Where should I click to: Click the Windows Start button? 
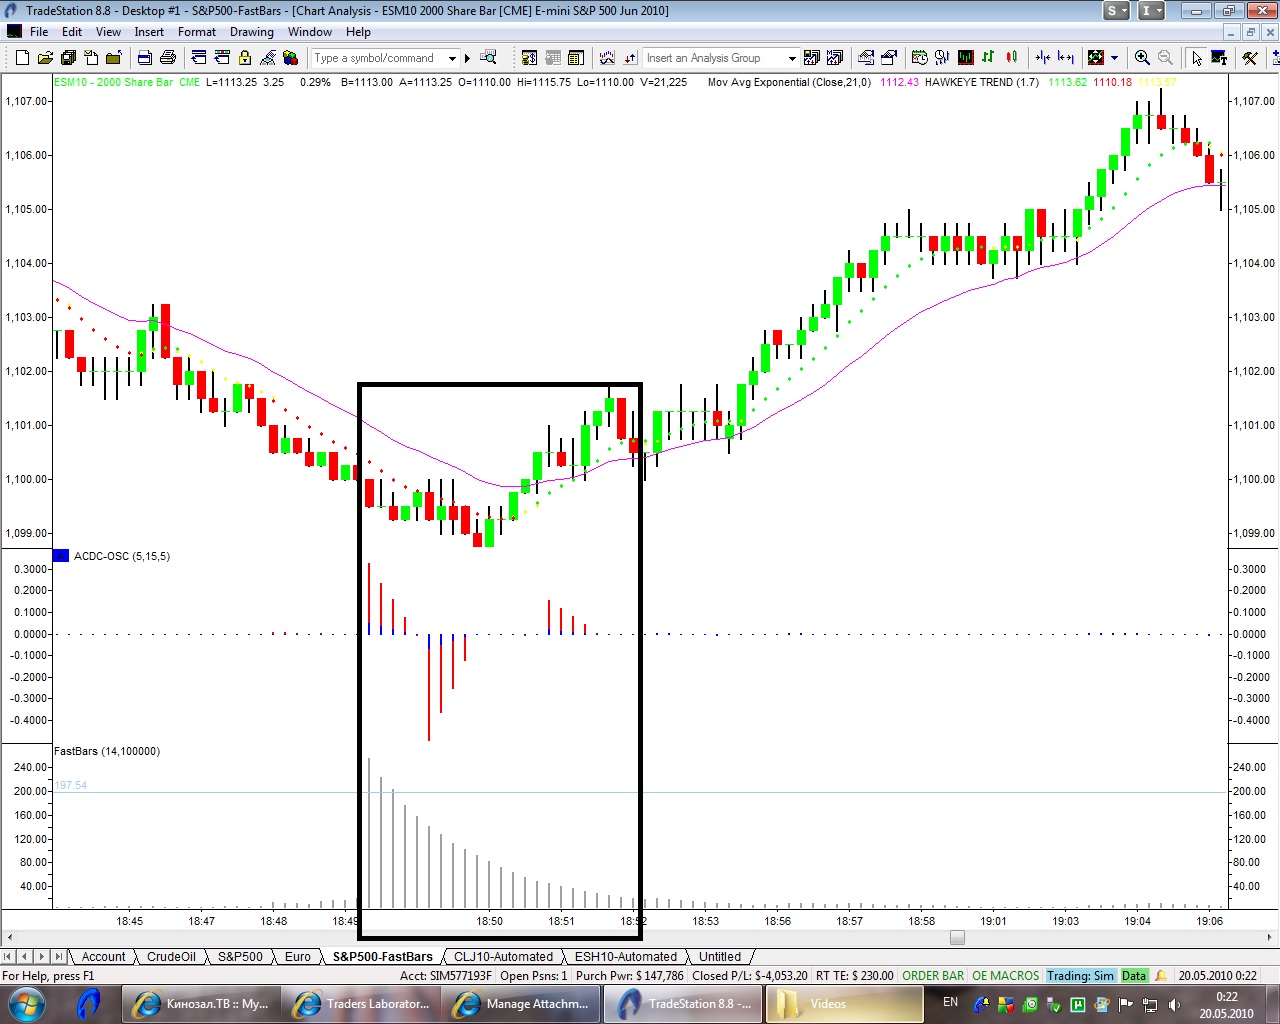26,1004
